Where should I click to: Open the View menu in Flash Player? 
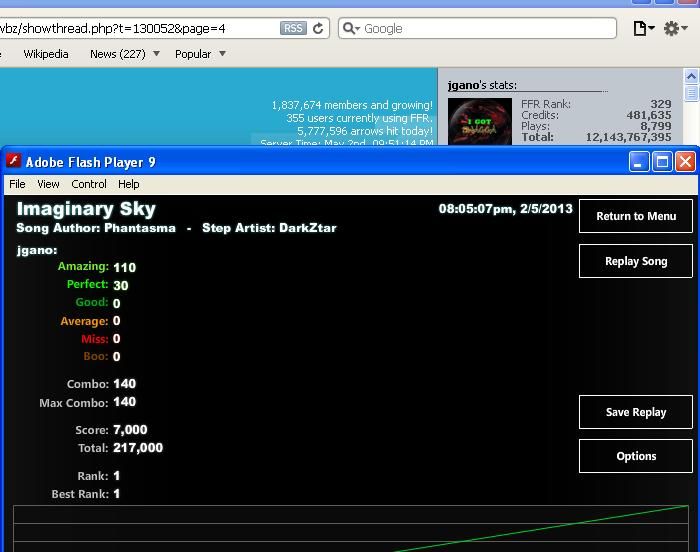point(48,184)
